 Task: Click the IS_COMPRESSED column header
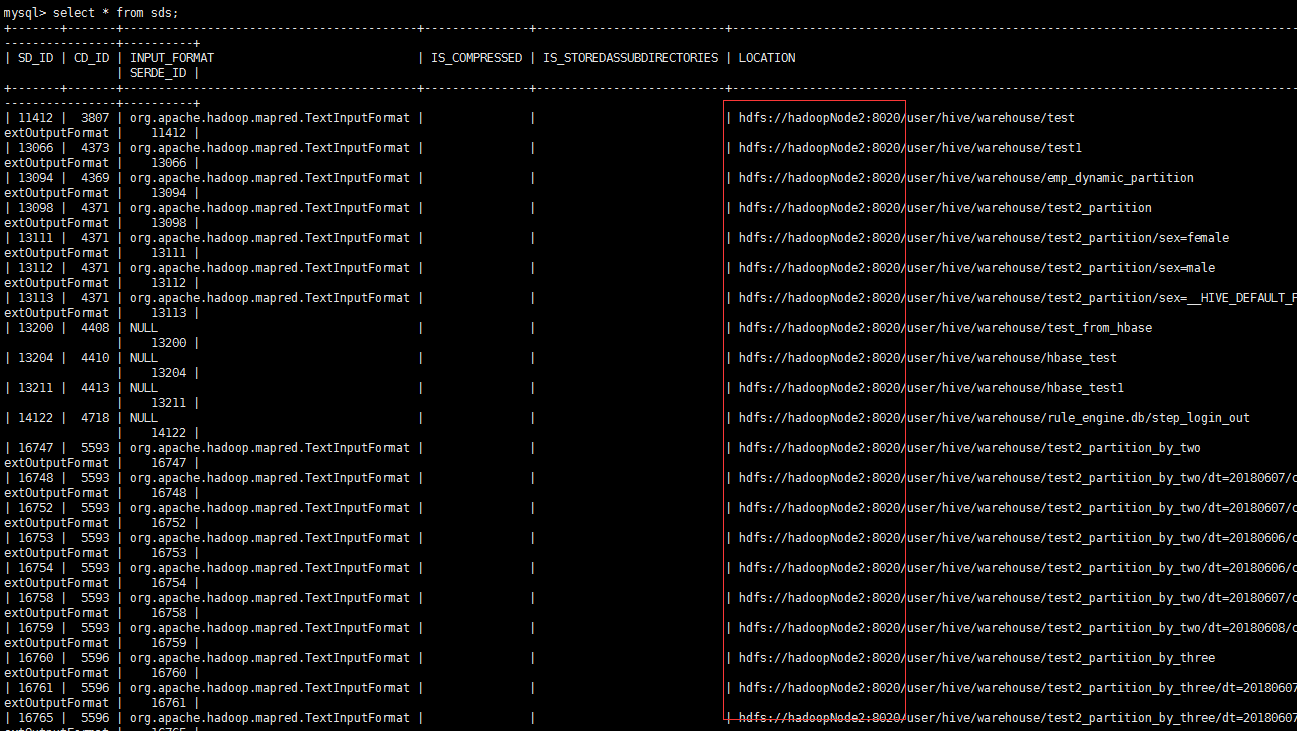click(x=477, y=57)
